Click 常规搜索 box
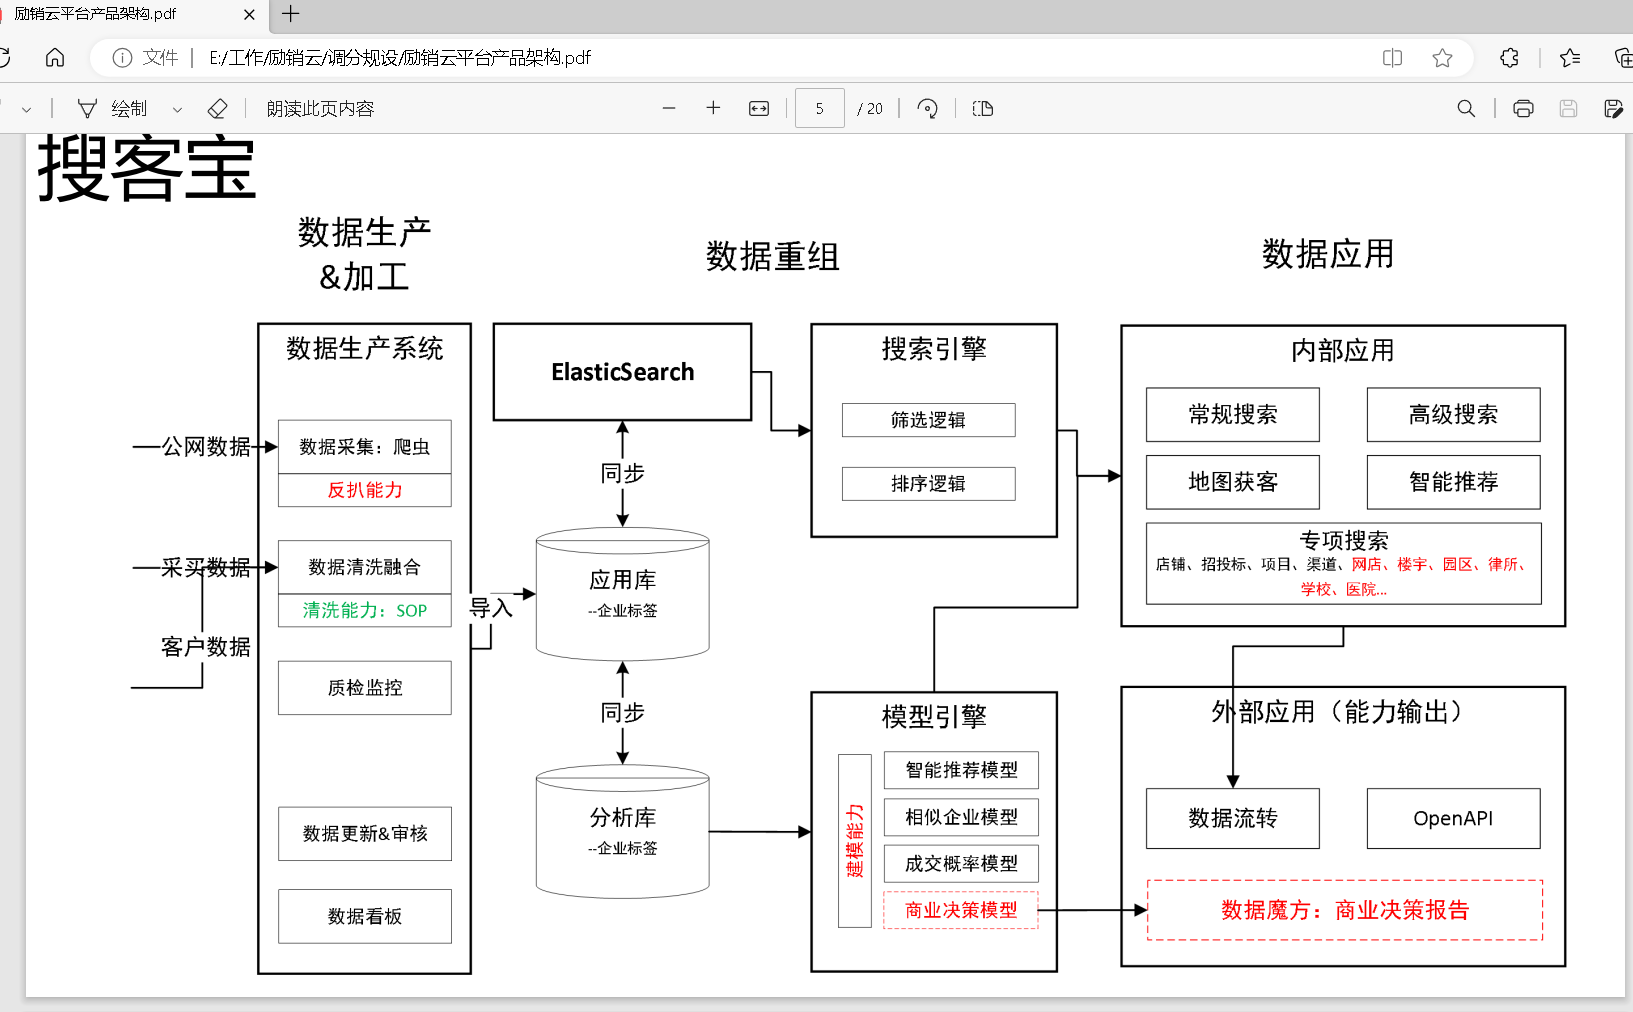This screenshot has height=1012, width=1633. click(1233, 415)
